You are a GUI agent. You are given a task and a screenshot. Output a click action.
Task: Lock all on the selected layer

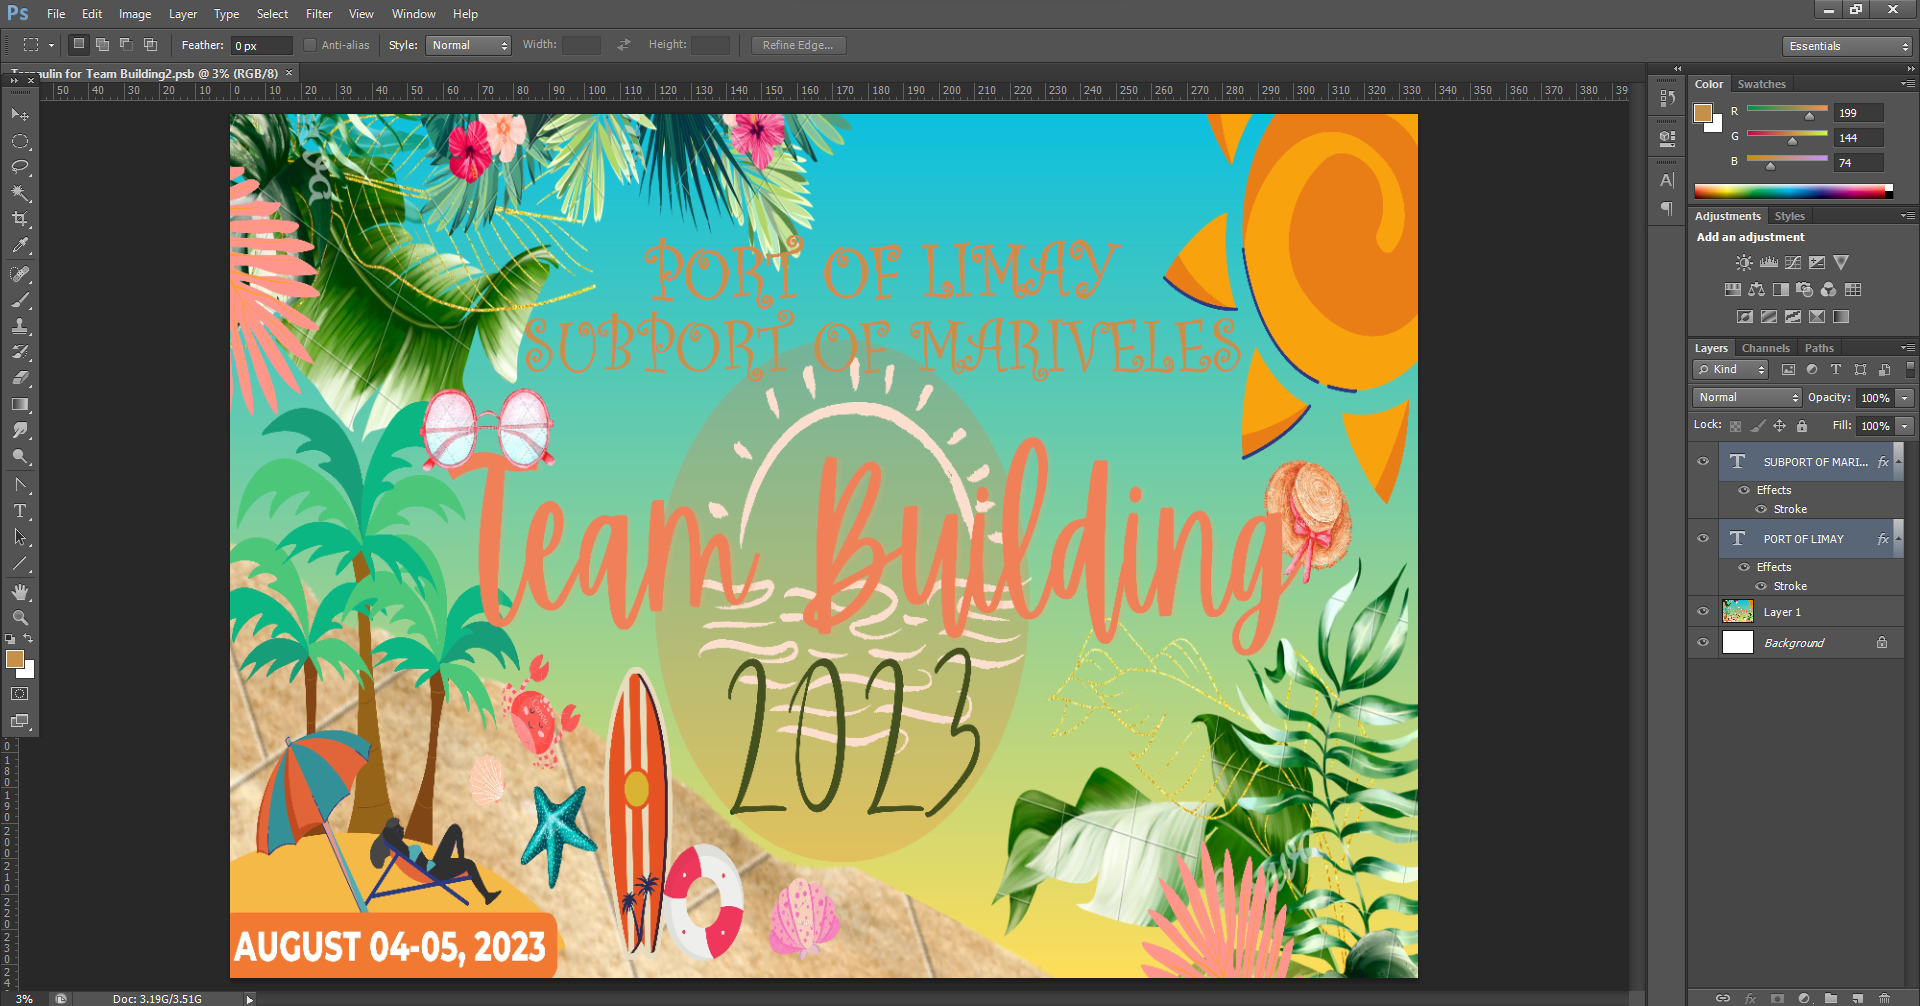point(1802,426)
